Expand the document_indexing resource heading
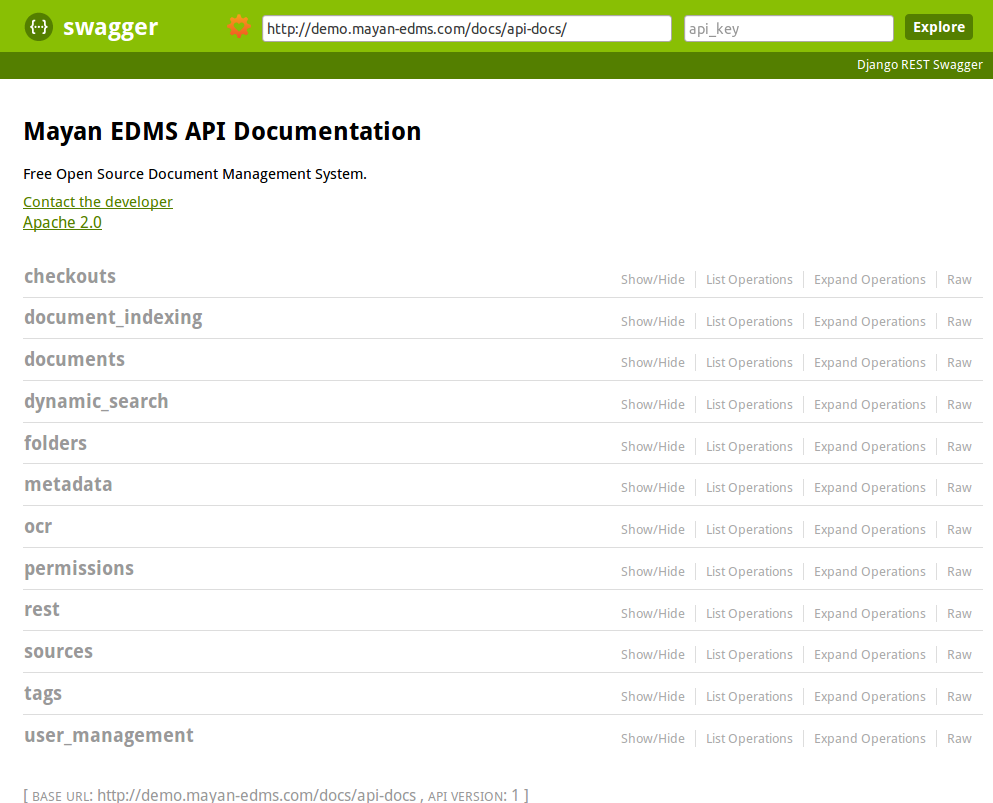Screen dimensions: 993x803 click(x=113, y=318)
